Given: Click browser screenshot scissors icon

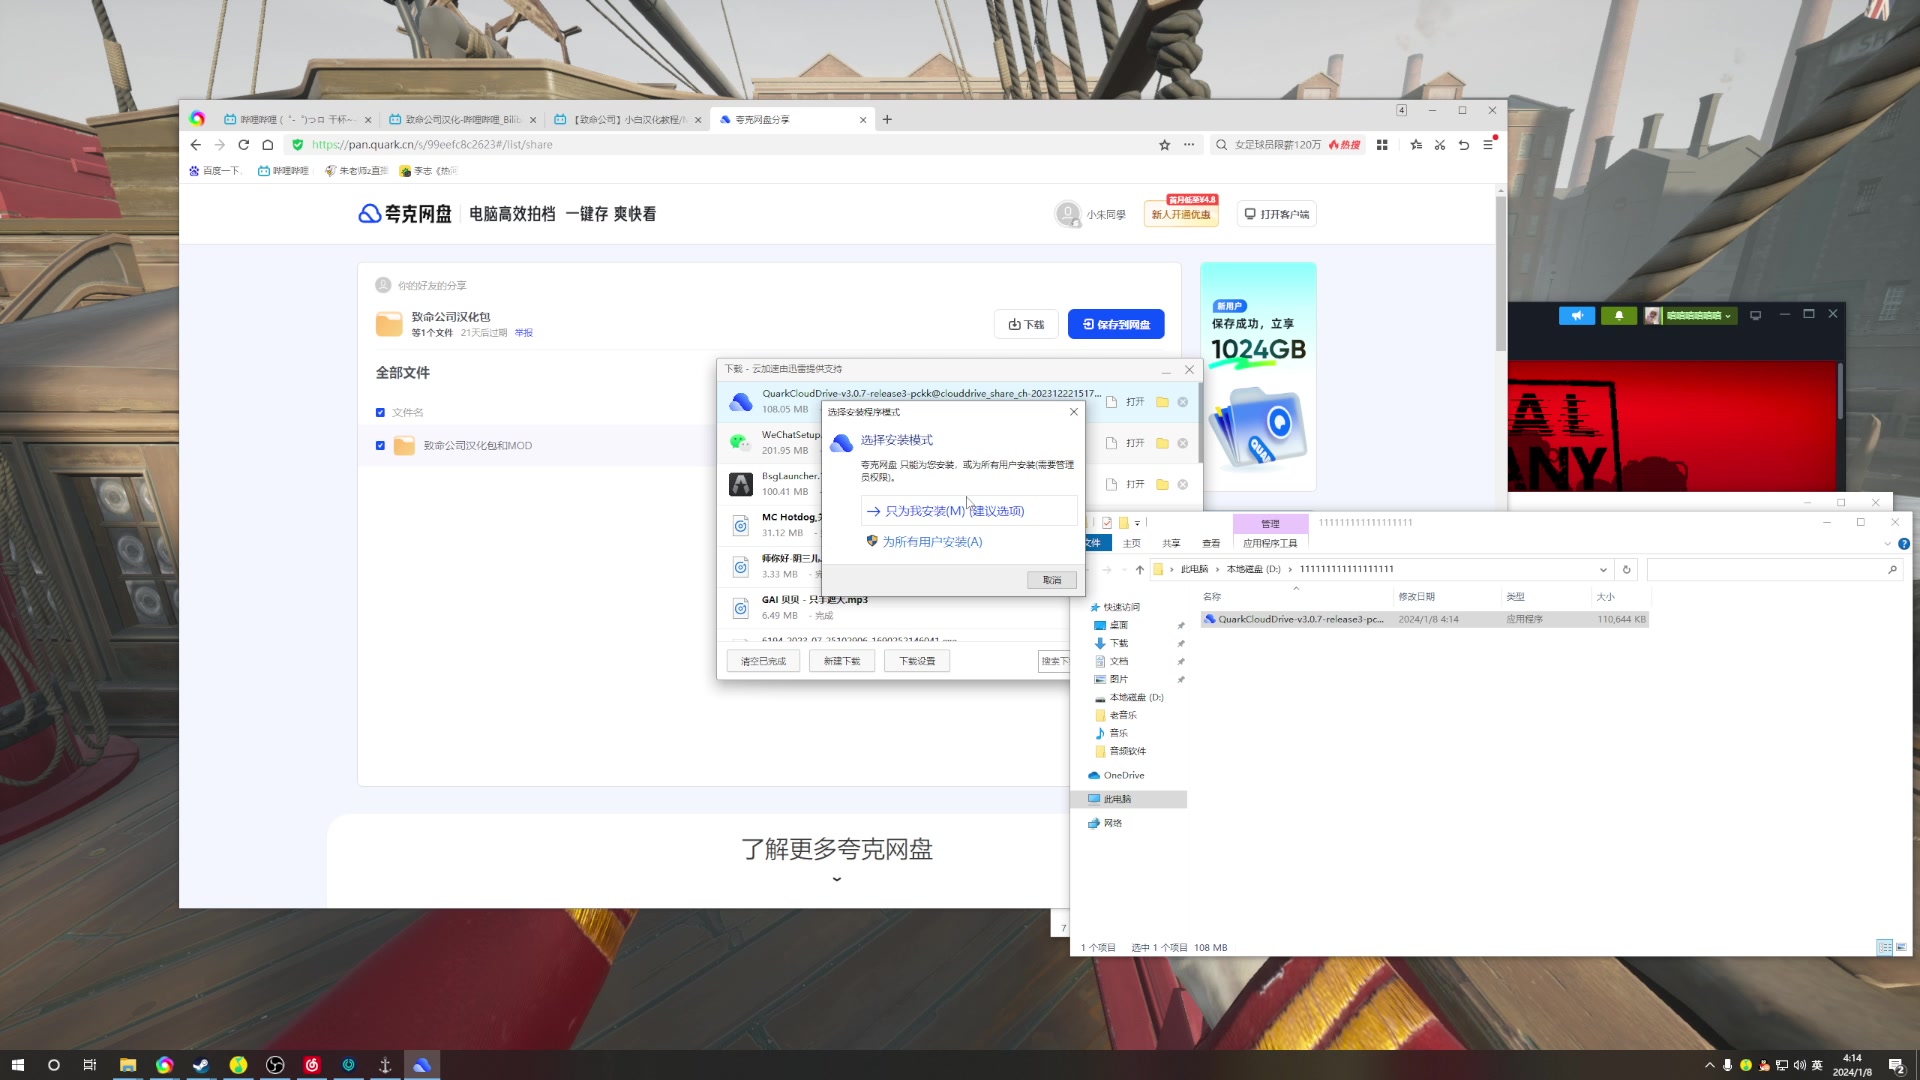Looking at the screenshot, I should pos(1440,145).
